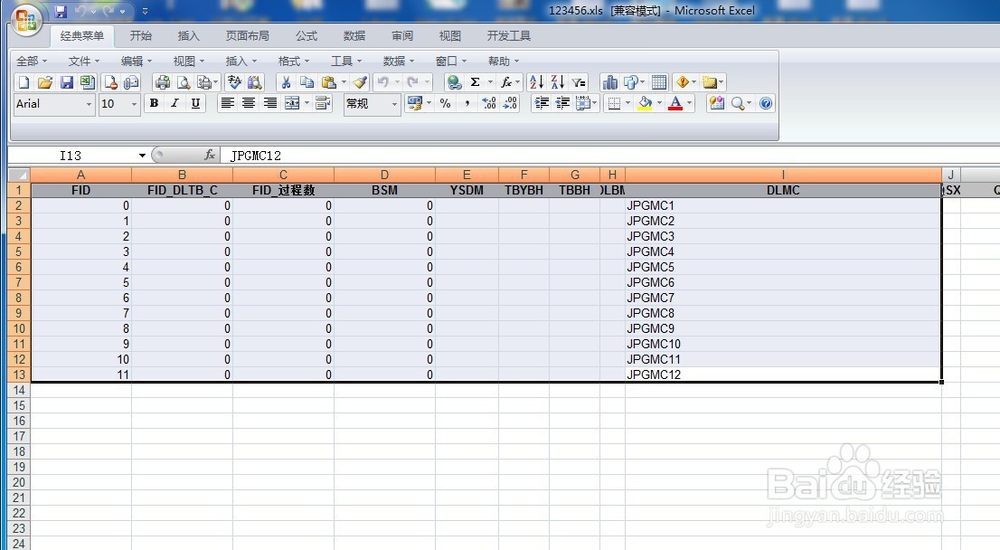Activate the format painter brush
This screenshot has width=1000, height=550.
(x=360, y=82)
